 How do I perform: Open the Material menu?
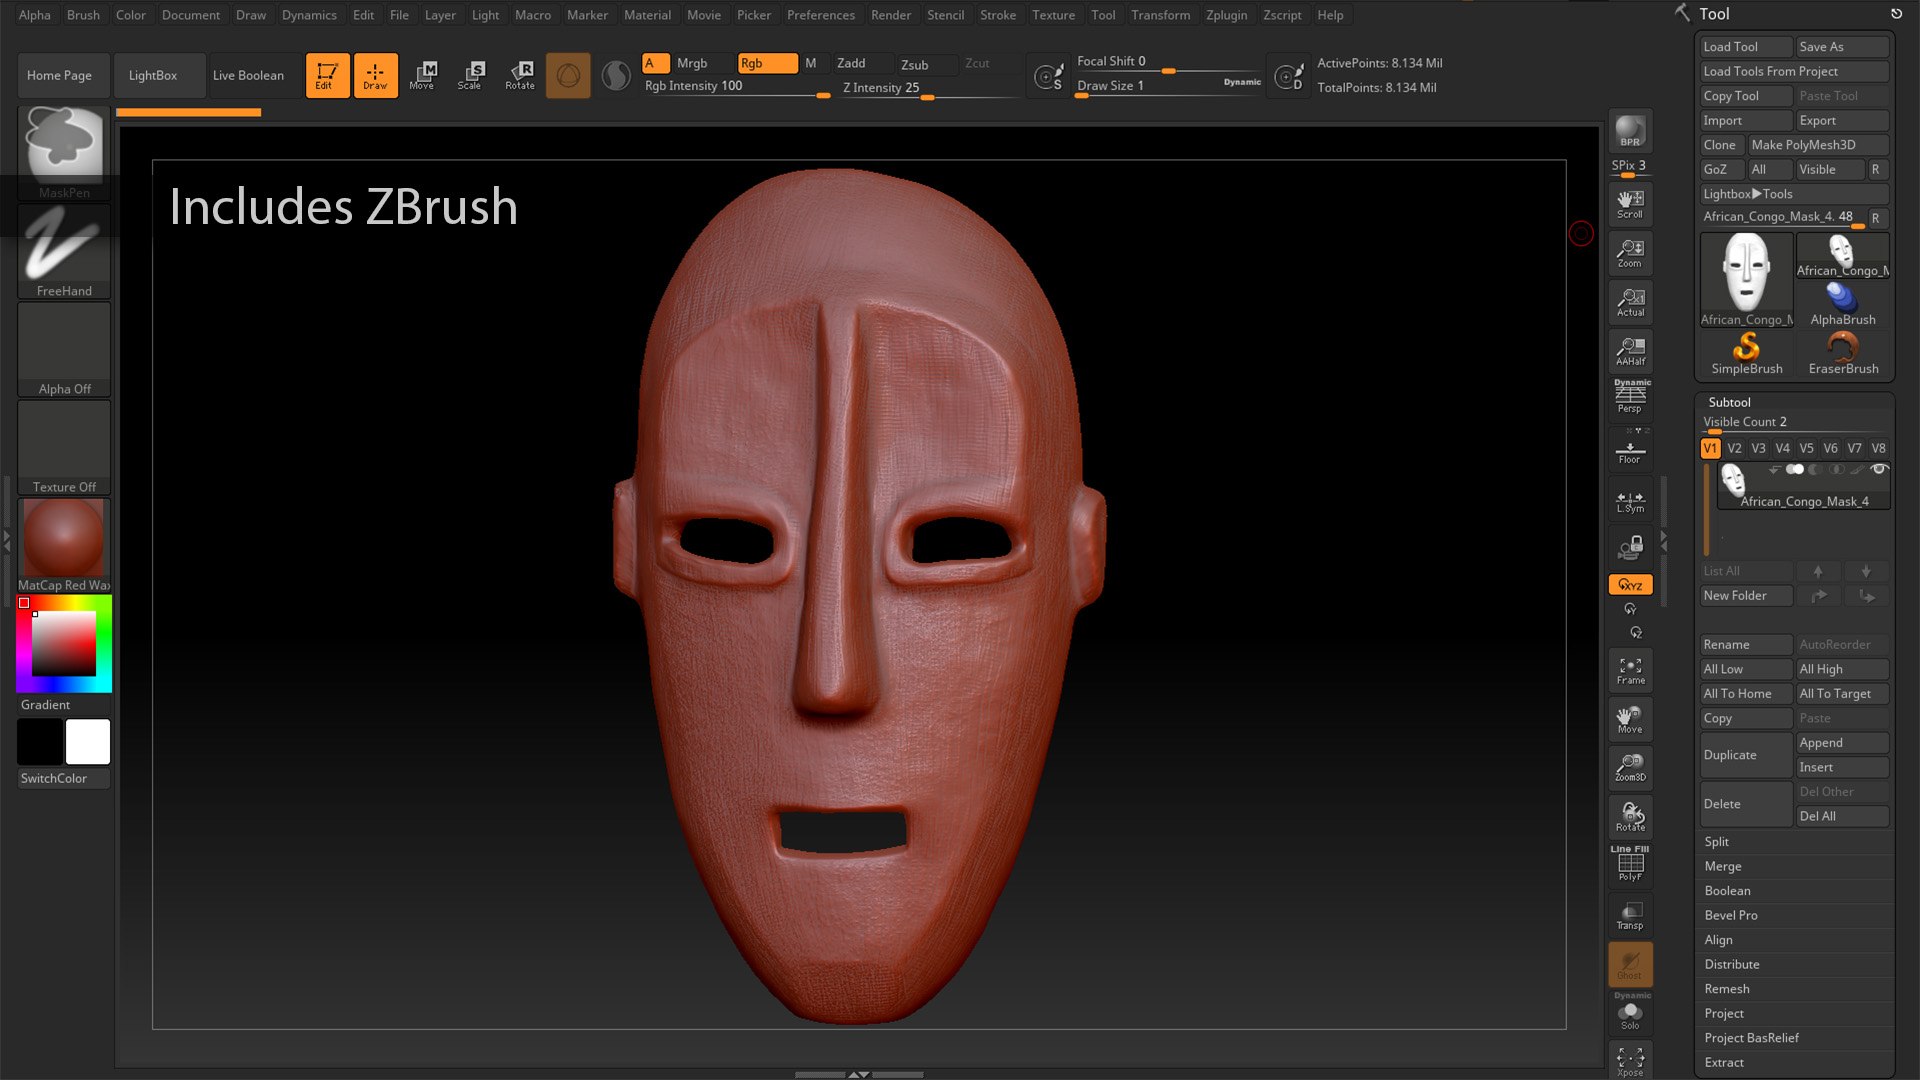pyautogui.click(x=647, y=15)
